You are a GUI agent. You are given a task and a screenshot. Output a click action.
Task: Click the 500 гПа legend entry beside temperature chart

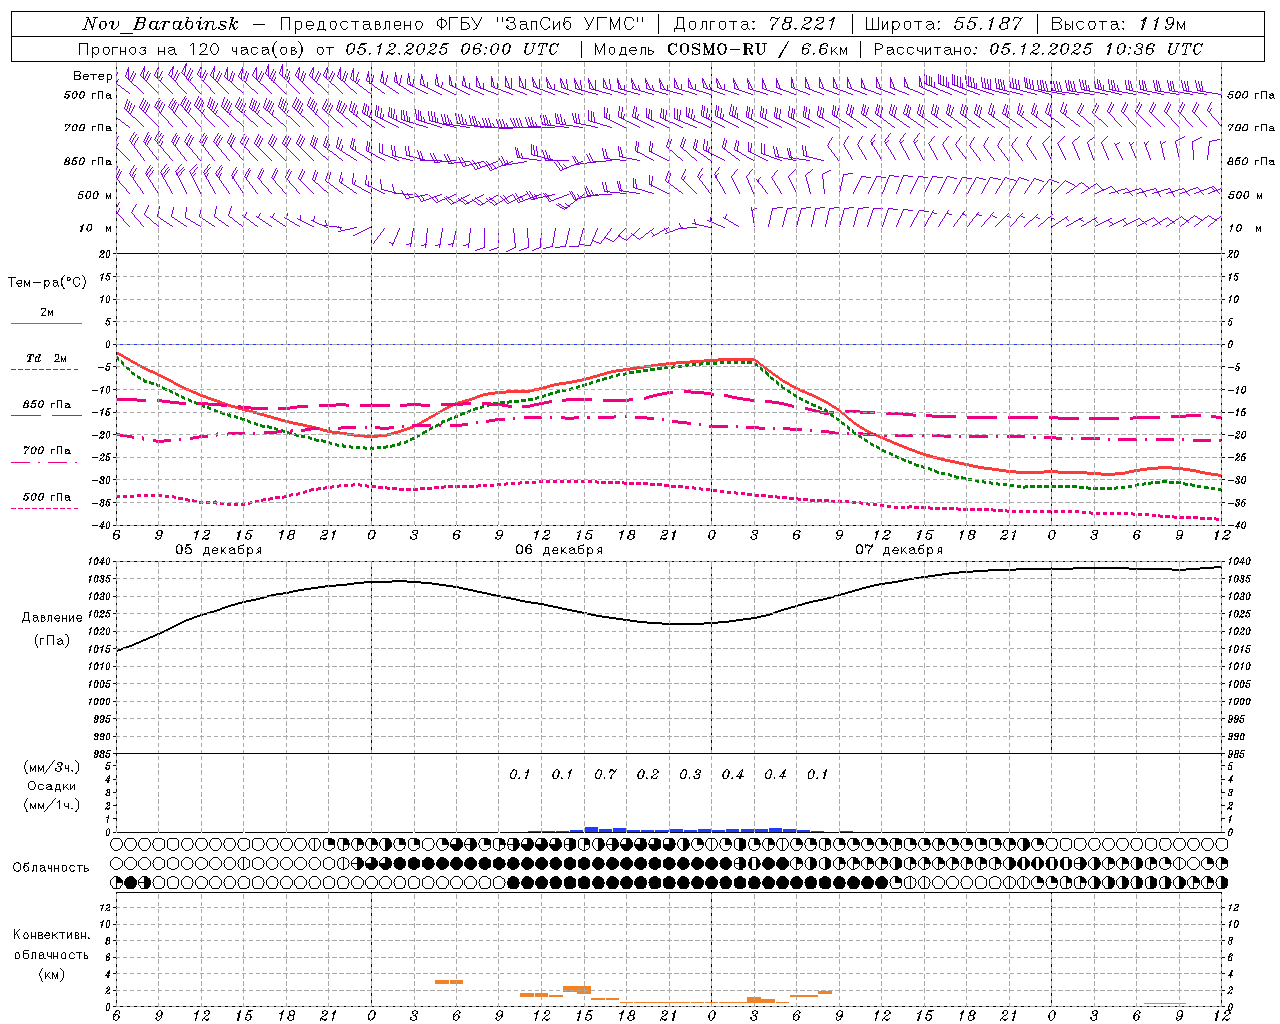[x=47, y=501]
